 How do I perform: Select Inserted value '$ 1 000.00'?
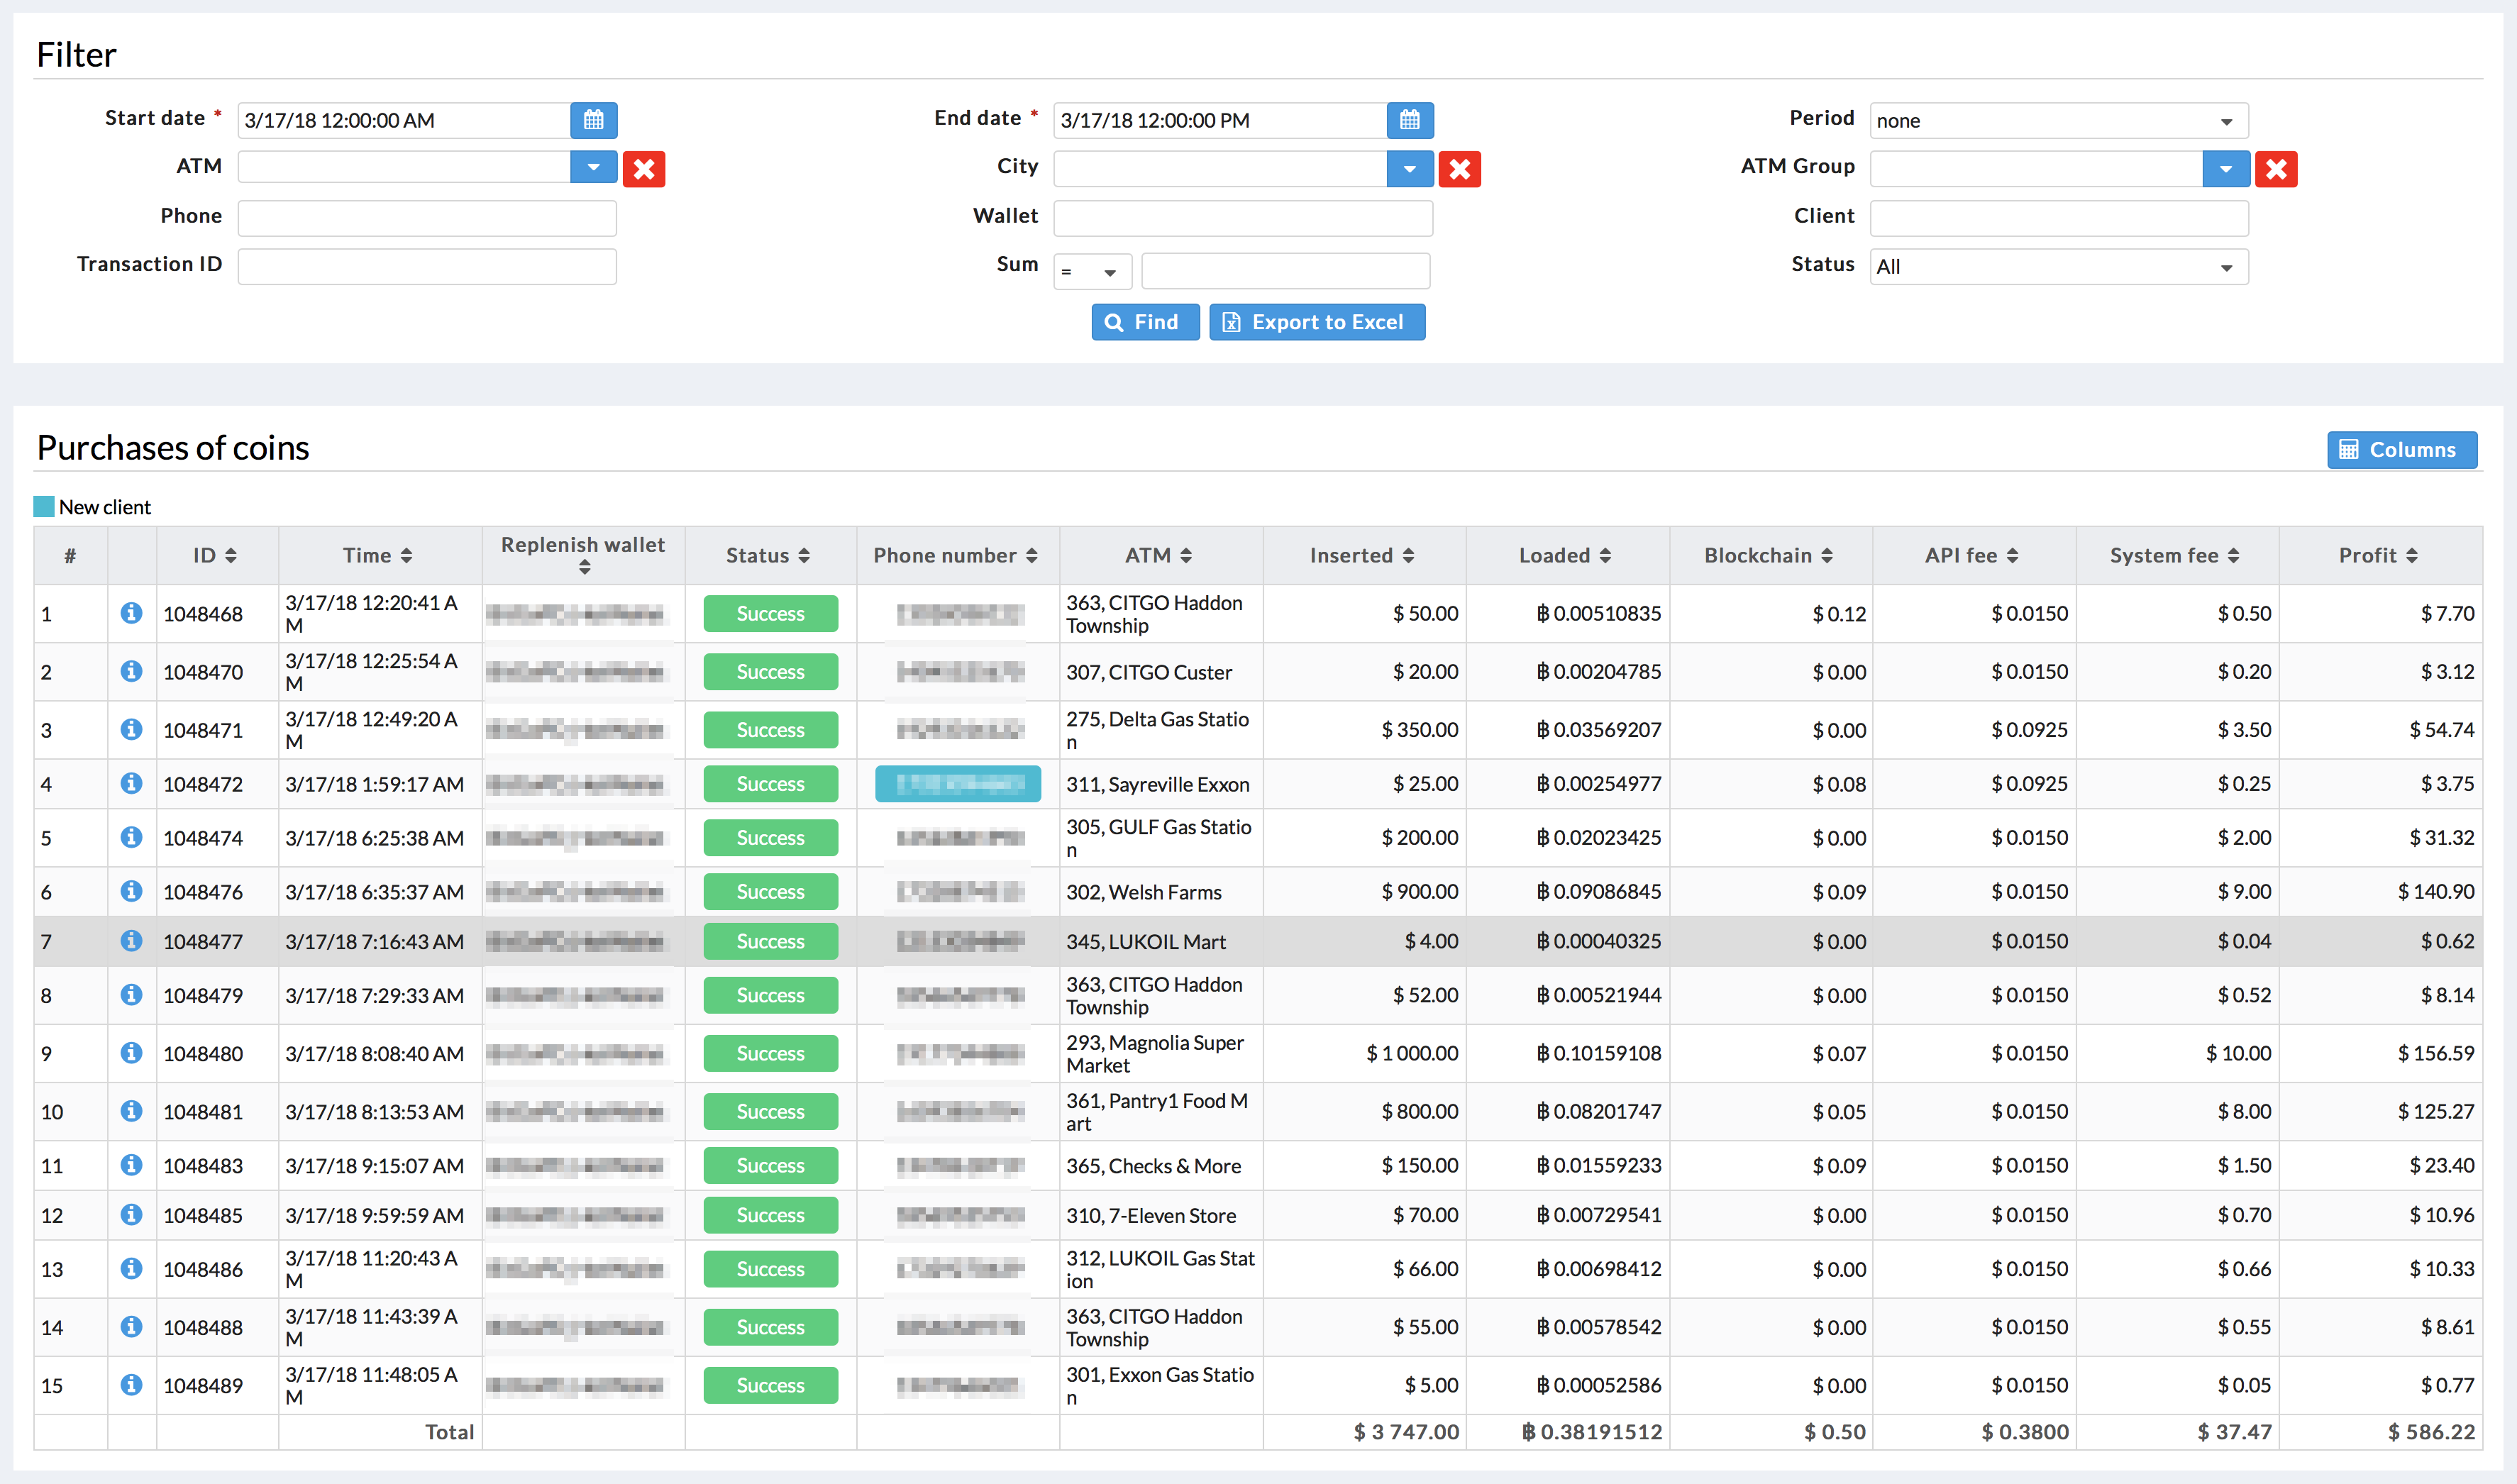[x=1412, y=1053]
